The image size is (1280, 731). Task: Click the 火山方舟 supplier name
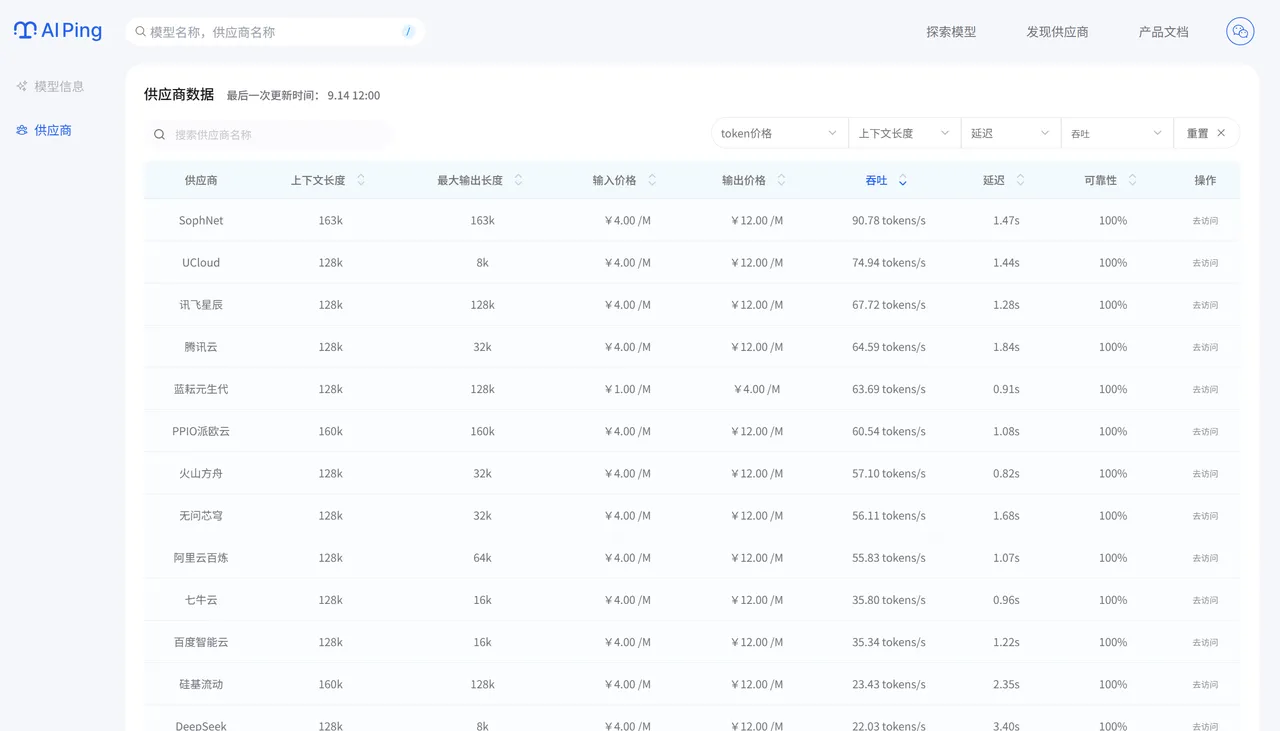click(201, 474)
